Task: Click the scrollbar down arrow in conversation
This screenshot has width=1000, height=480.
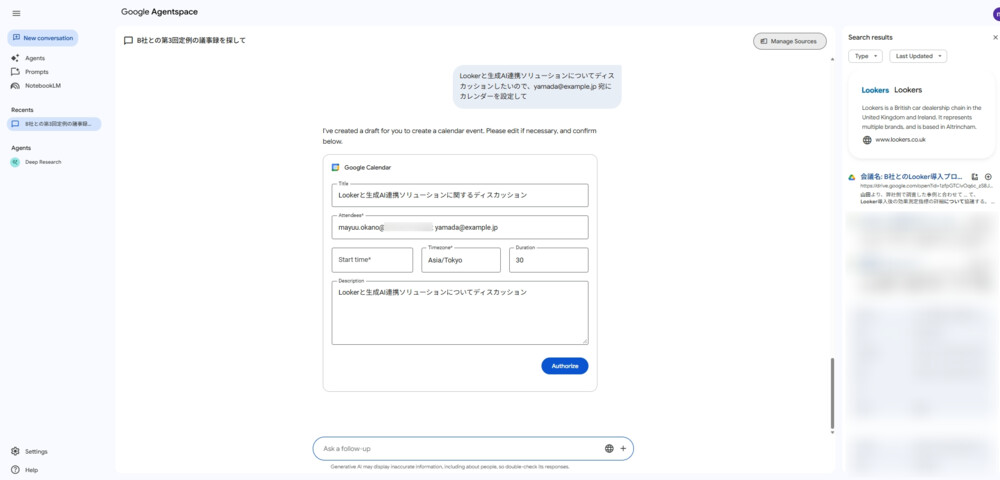Action: [x=832, y=433]
